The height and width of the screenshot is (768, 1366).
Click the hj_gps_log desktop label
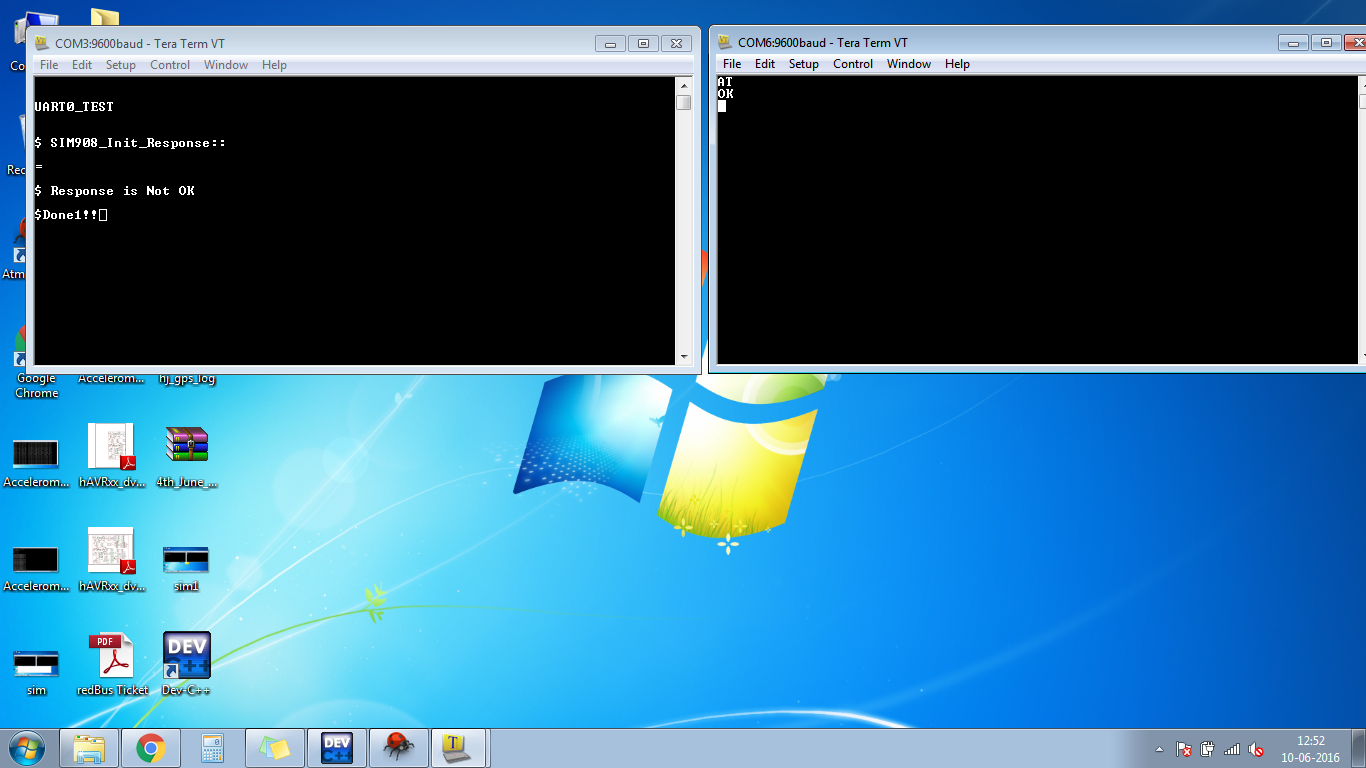[x=187, y=379]
